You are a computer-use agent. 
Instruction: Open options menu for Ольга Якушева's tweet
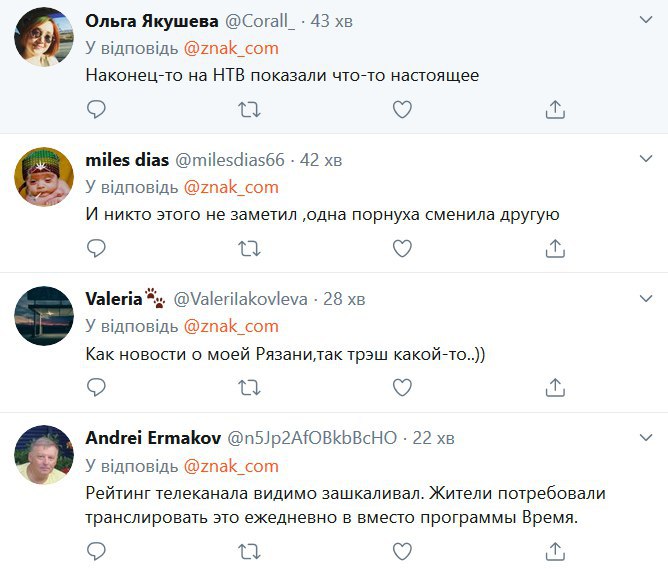point(646,20)
